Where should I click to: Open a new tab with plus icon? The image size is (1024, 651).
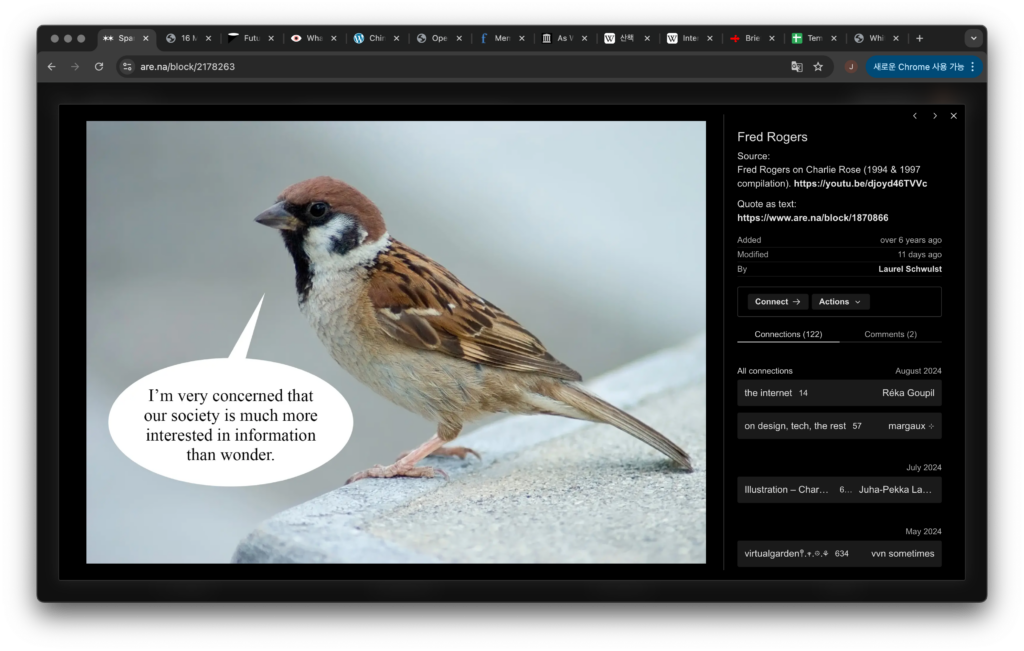pyautogui.click(x=919, y=38)
